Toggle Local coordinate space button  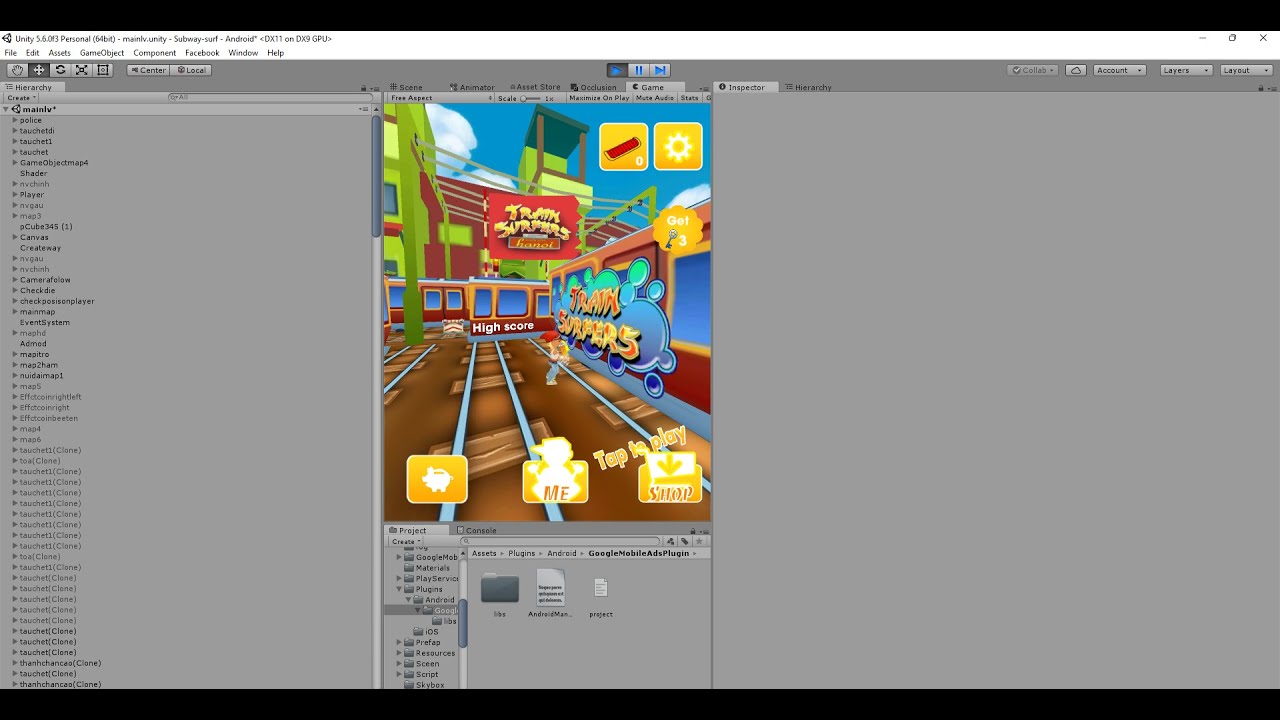(x=191, y=70)
